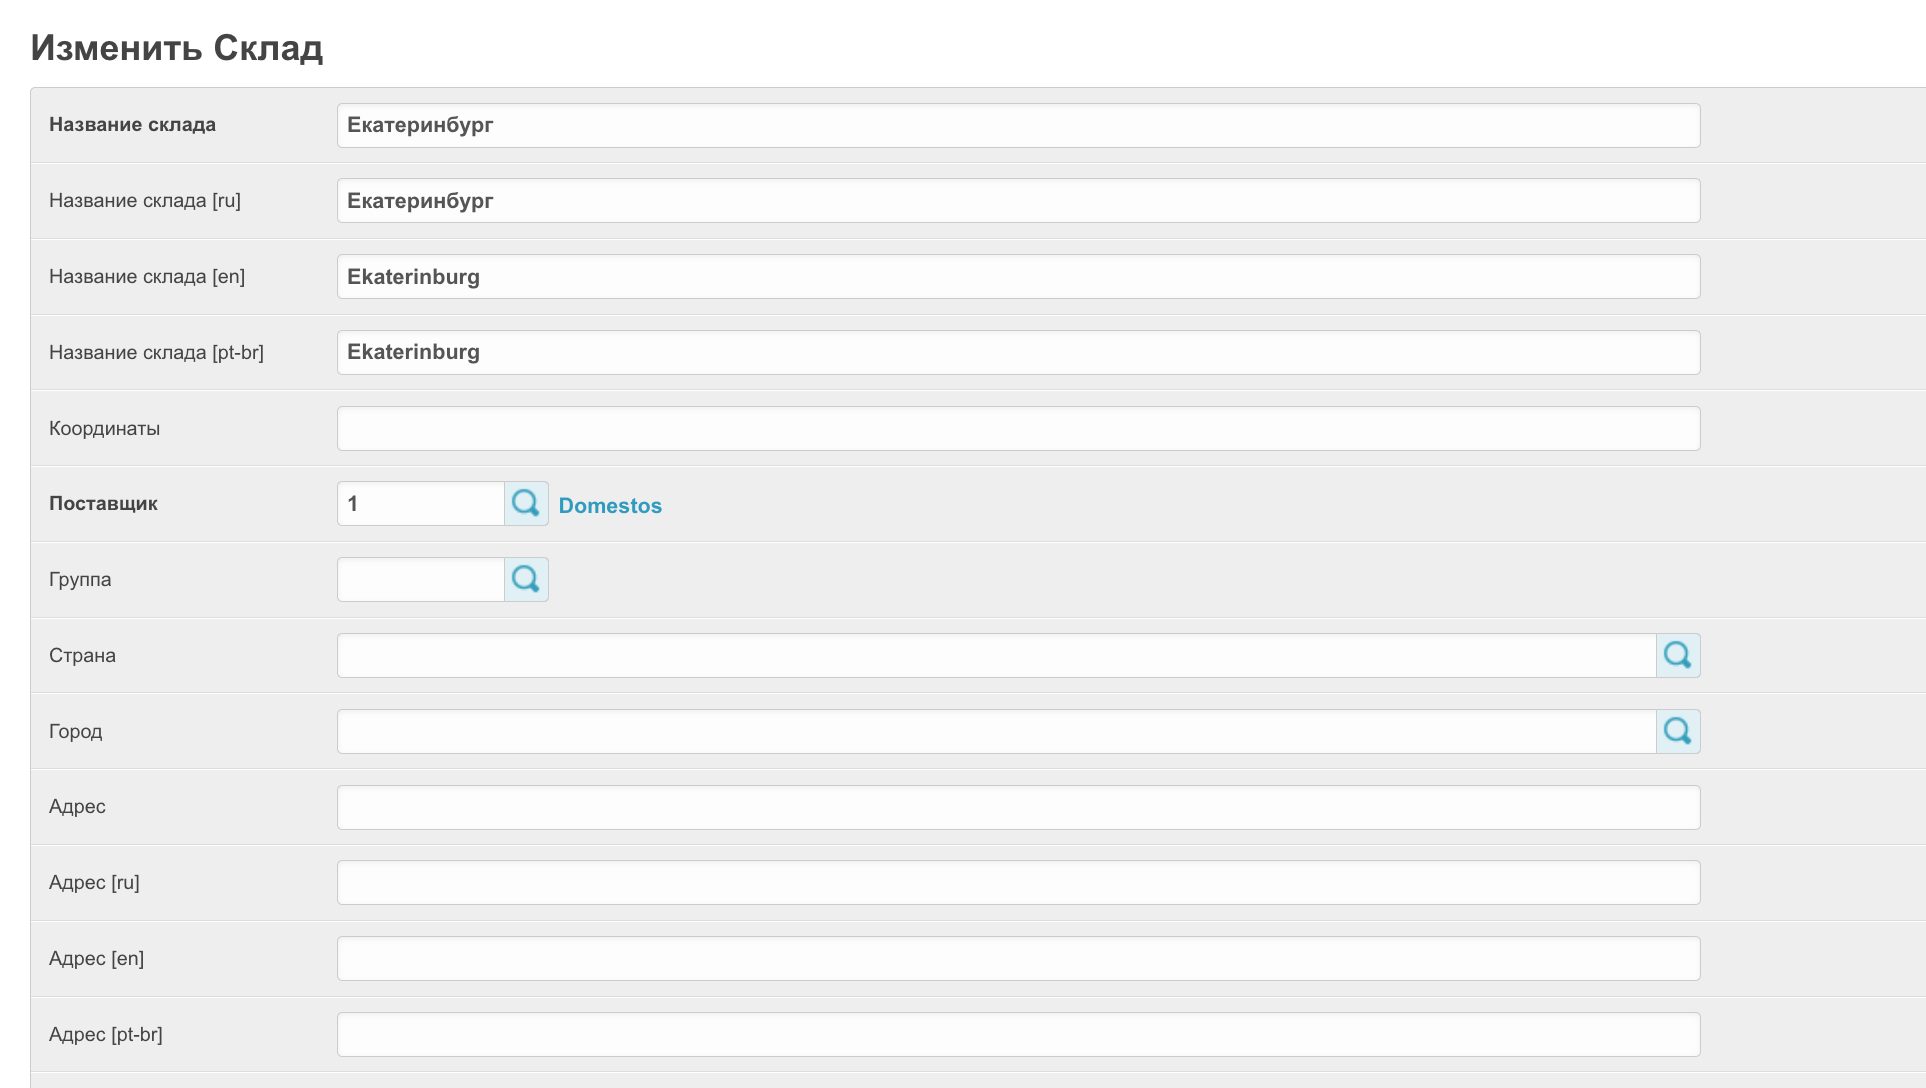Image resolution: width=1926 pixels, height=1088 pixels.
Task: Open the Группа search magnifier icon
Action: [526, 580]
